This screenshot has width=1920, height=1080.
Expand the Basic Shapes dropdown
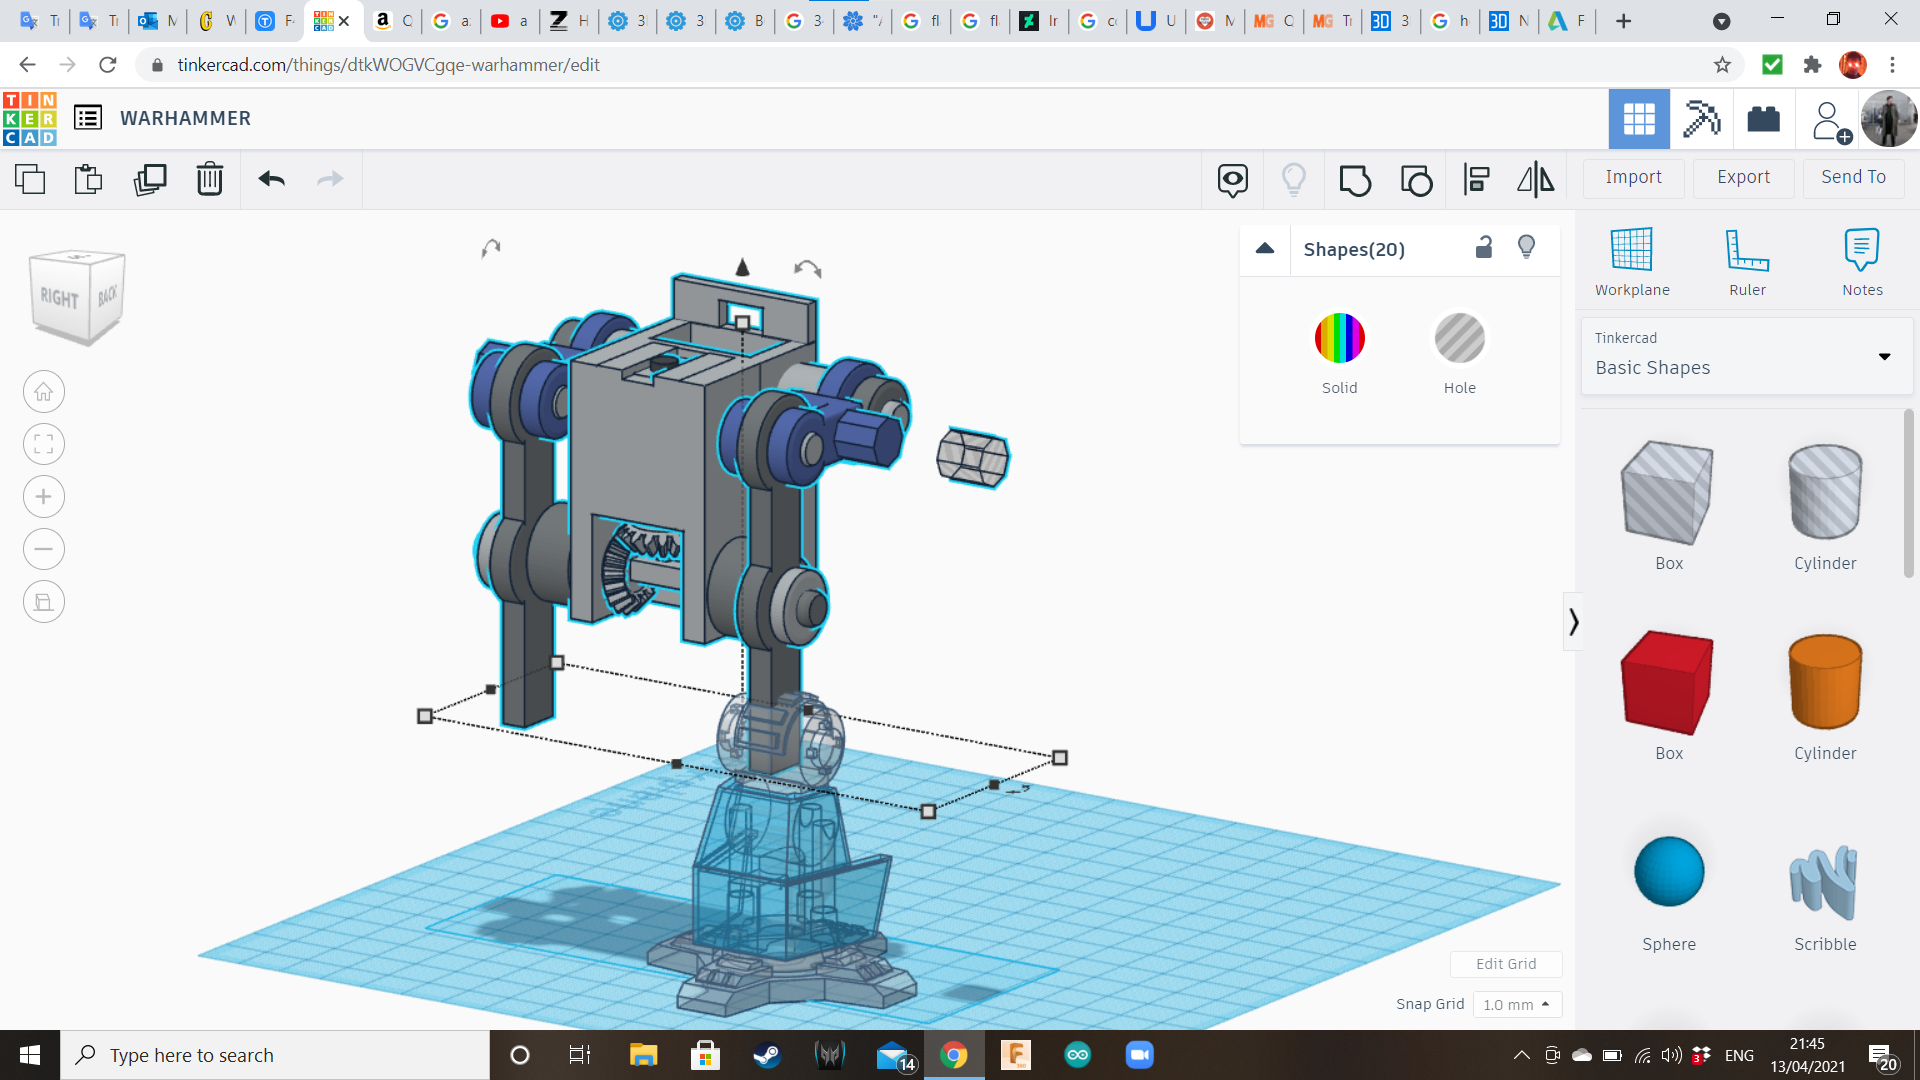pos(1884,357)
